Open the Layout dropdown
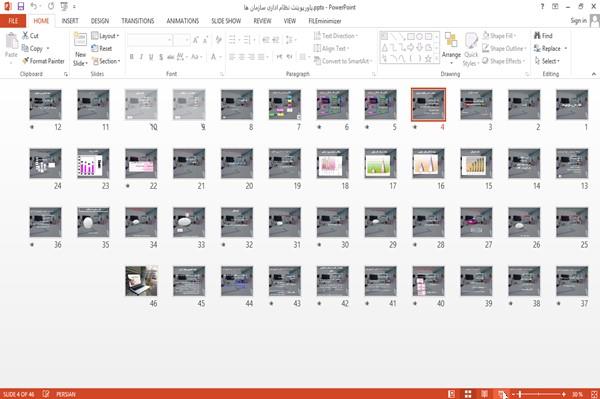 (105, 36)
